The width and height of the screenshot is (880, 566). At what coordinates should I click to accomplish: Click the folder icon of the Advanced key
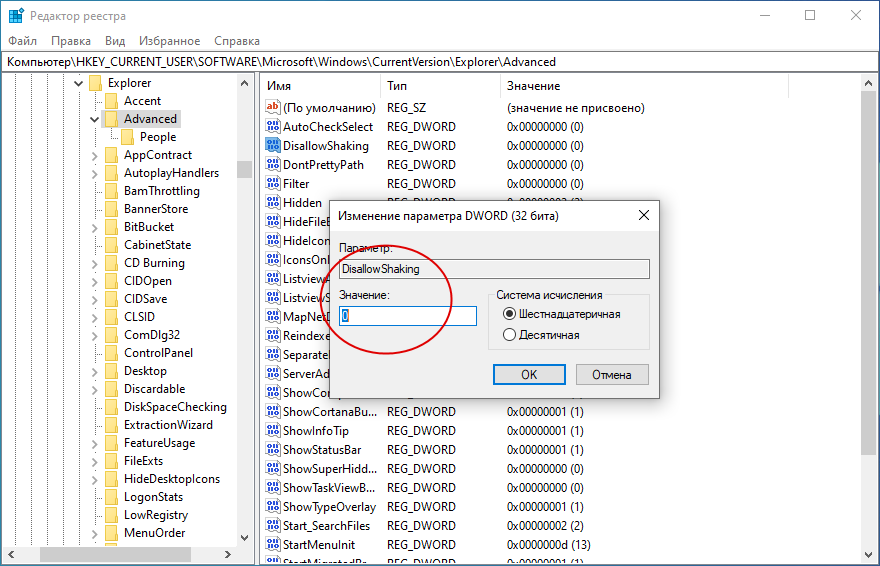pos(111,119)
